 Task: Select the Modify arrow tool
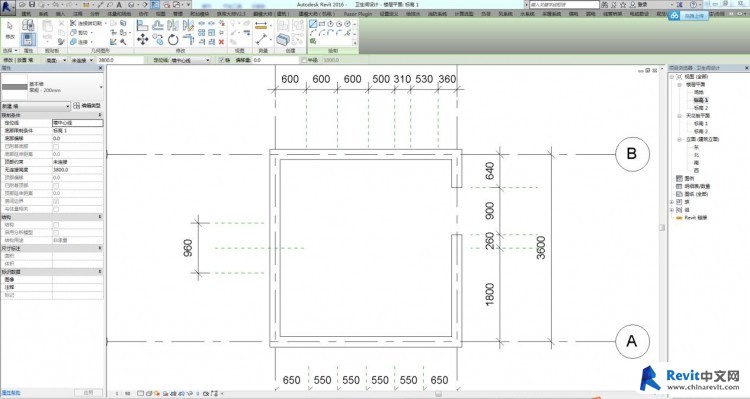pyautogui.click(x=10, y=29)
